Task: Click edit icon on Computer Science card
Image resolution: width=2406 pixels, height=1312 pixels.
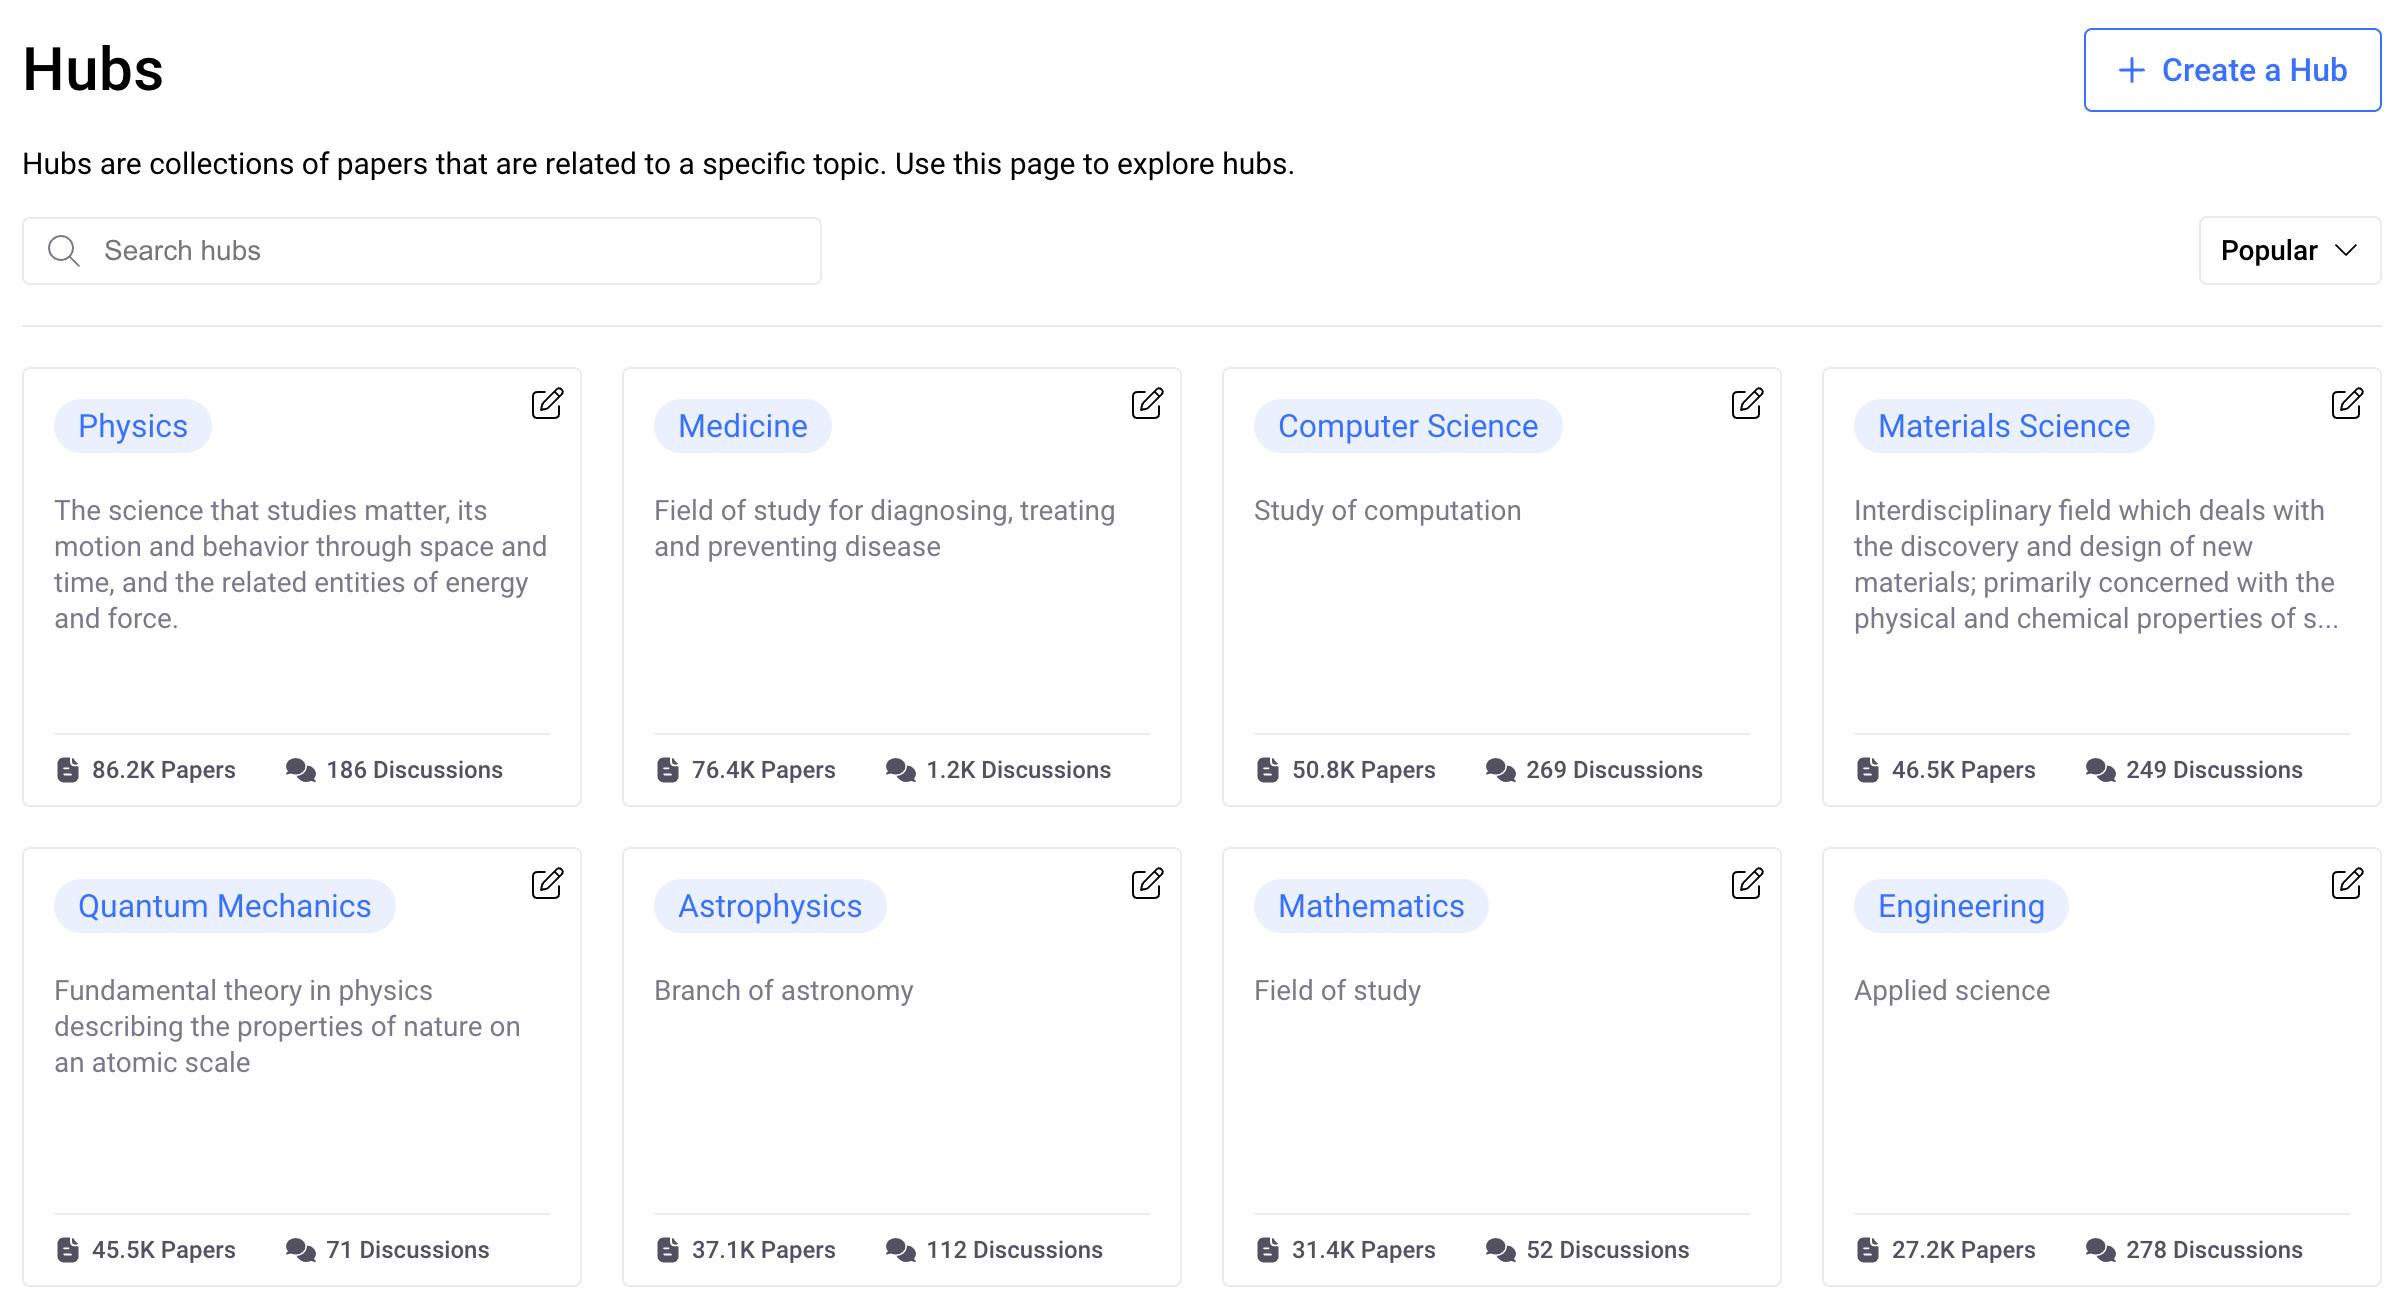Action: click(1747, 403)
